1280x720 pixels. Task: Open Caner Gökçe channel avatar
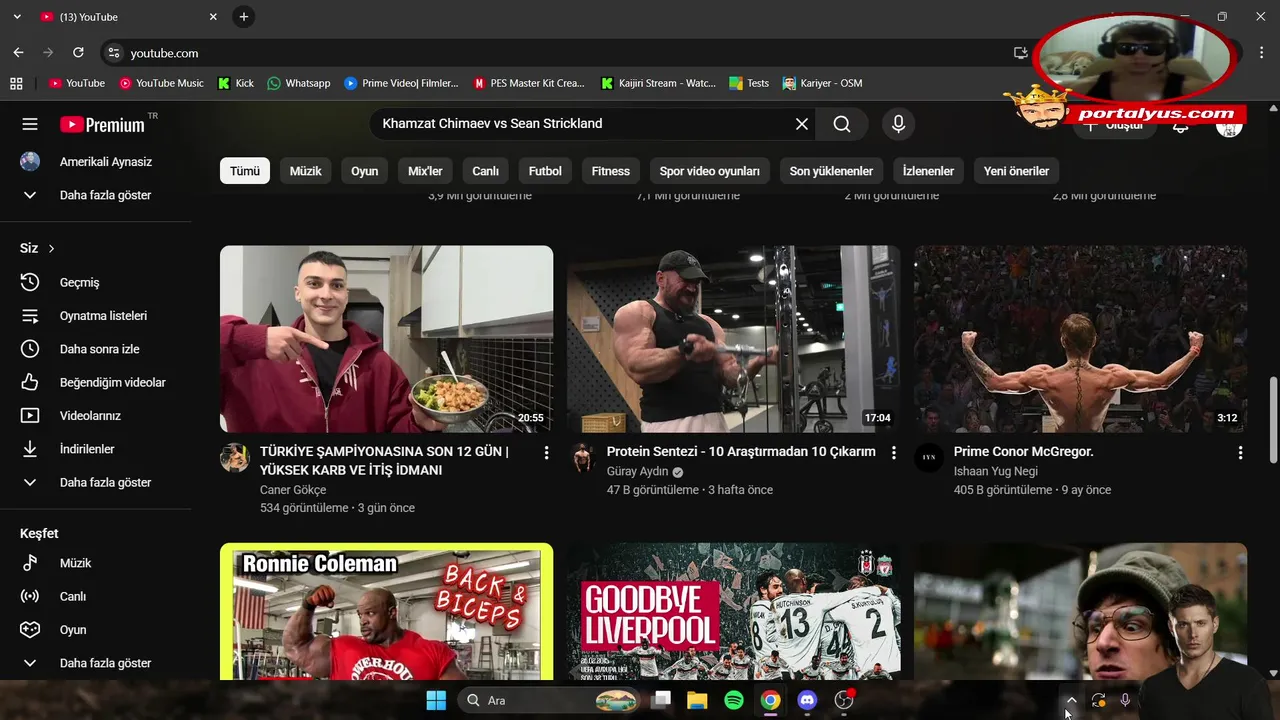coord(235,458)
